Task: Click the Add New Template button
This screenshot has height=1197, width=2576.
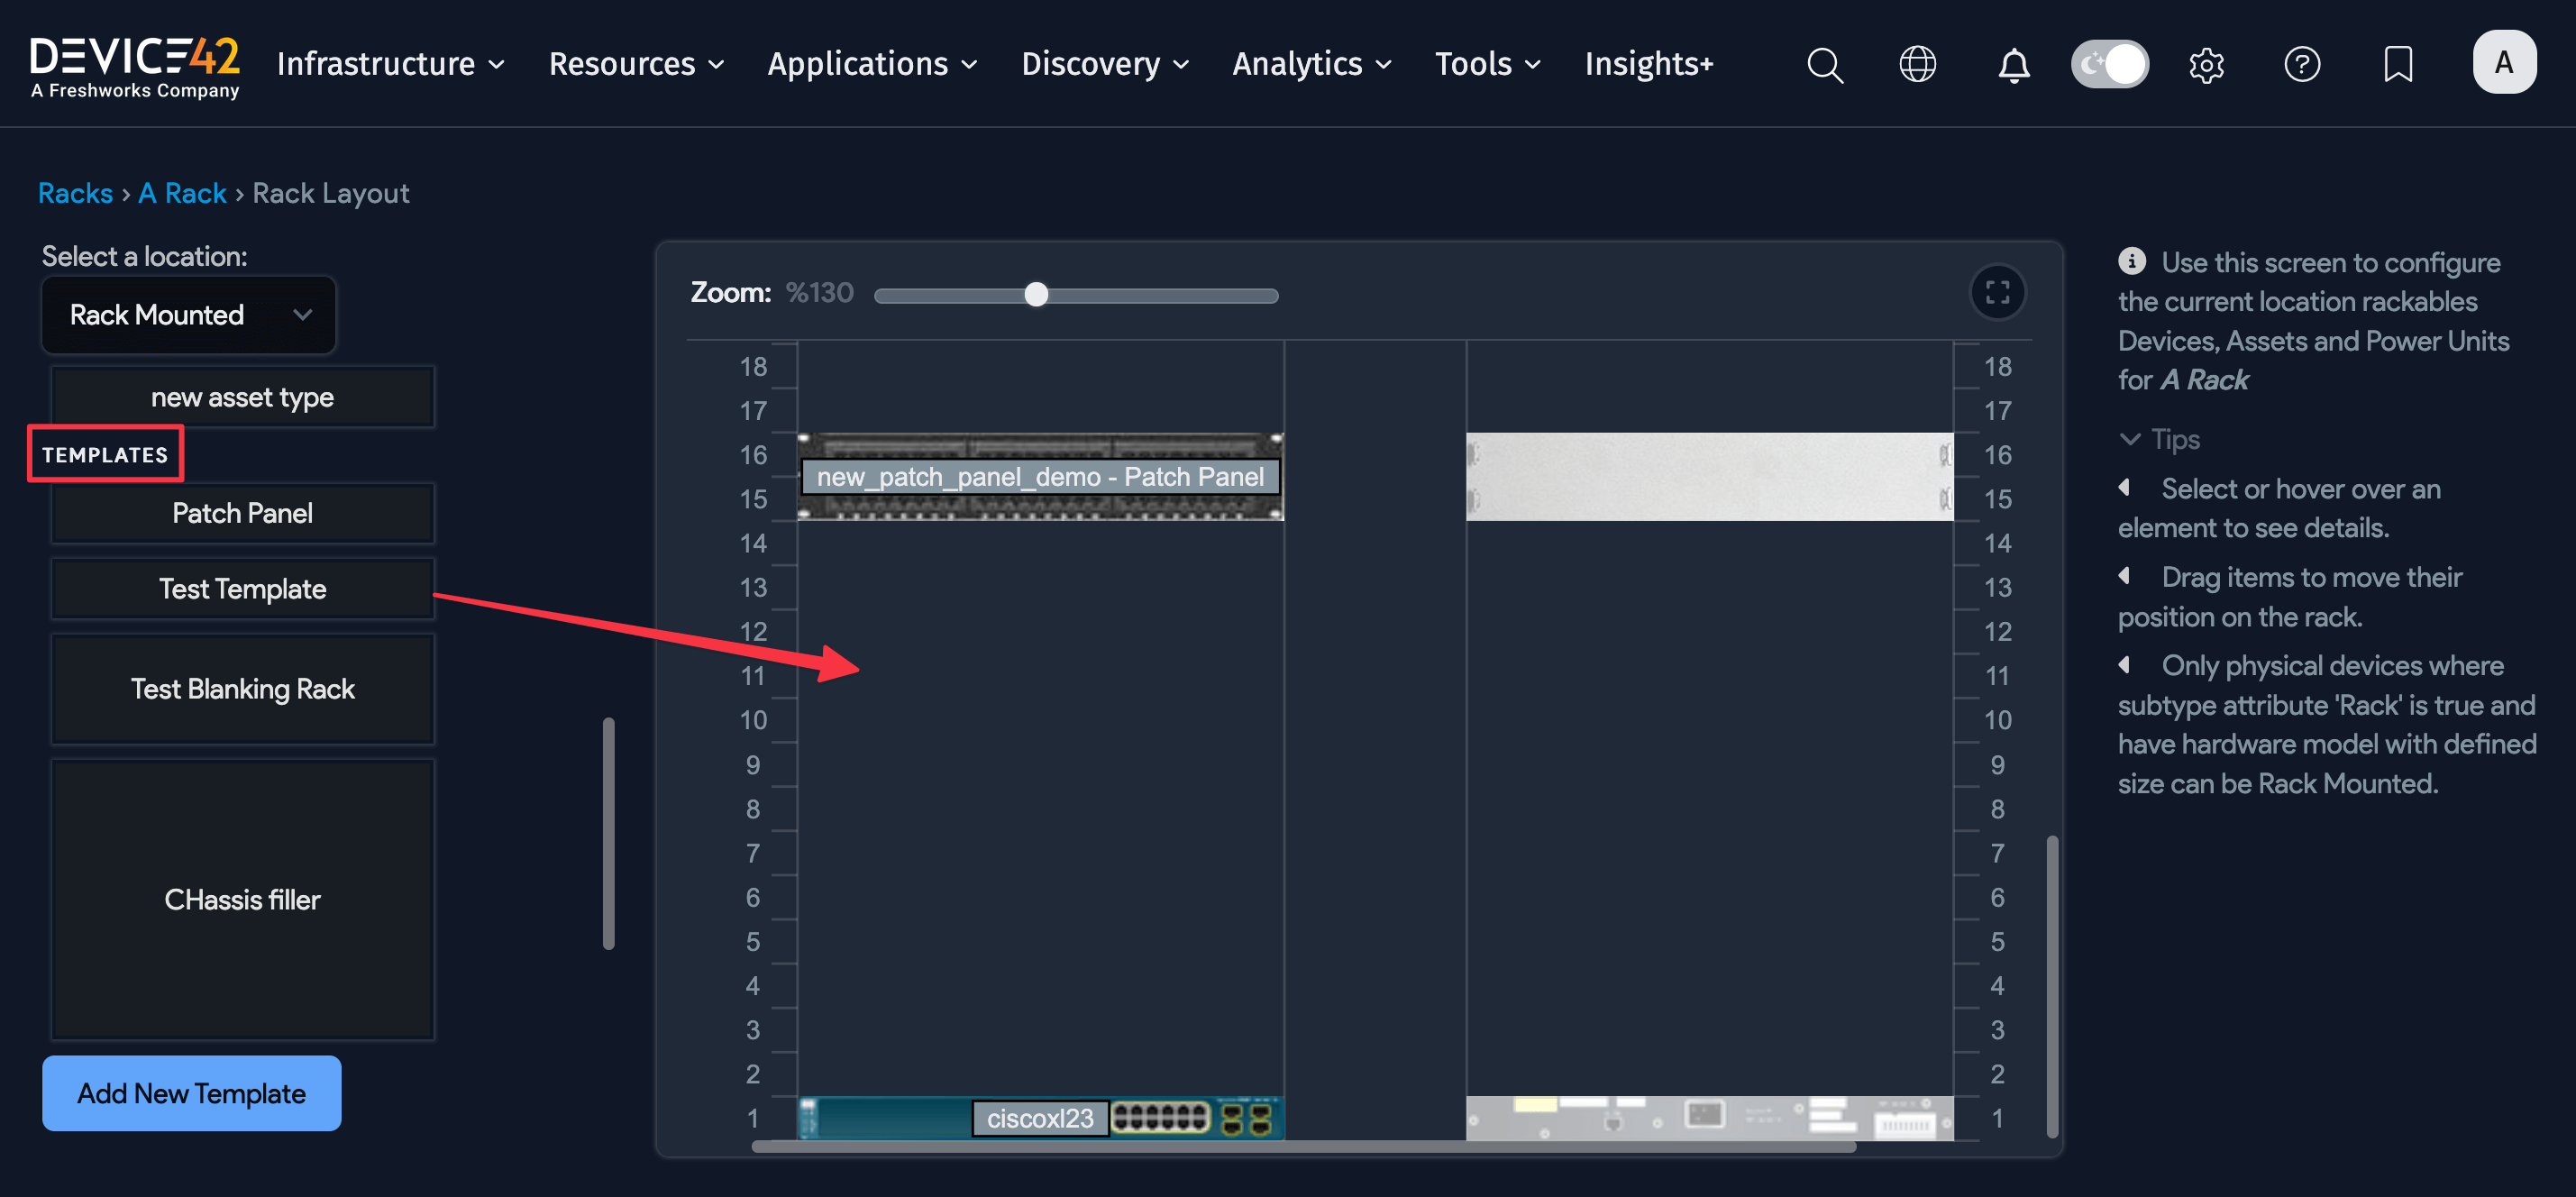Action: (x=191, y=1093)
